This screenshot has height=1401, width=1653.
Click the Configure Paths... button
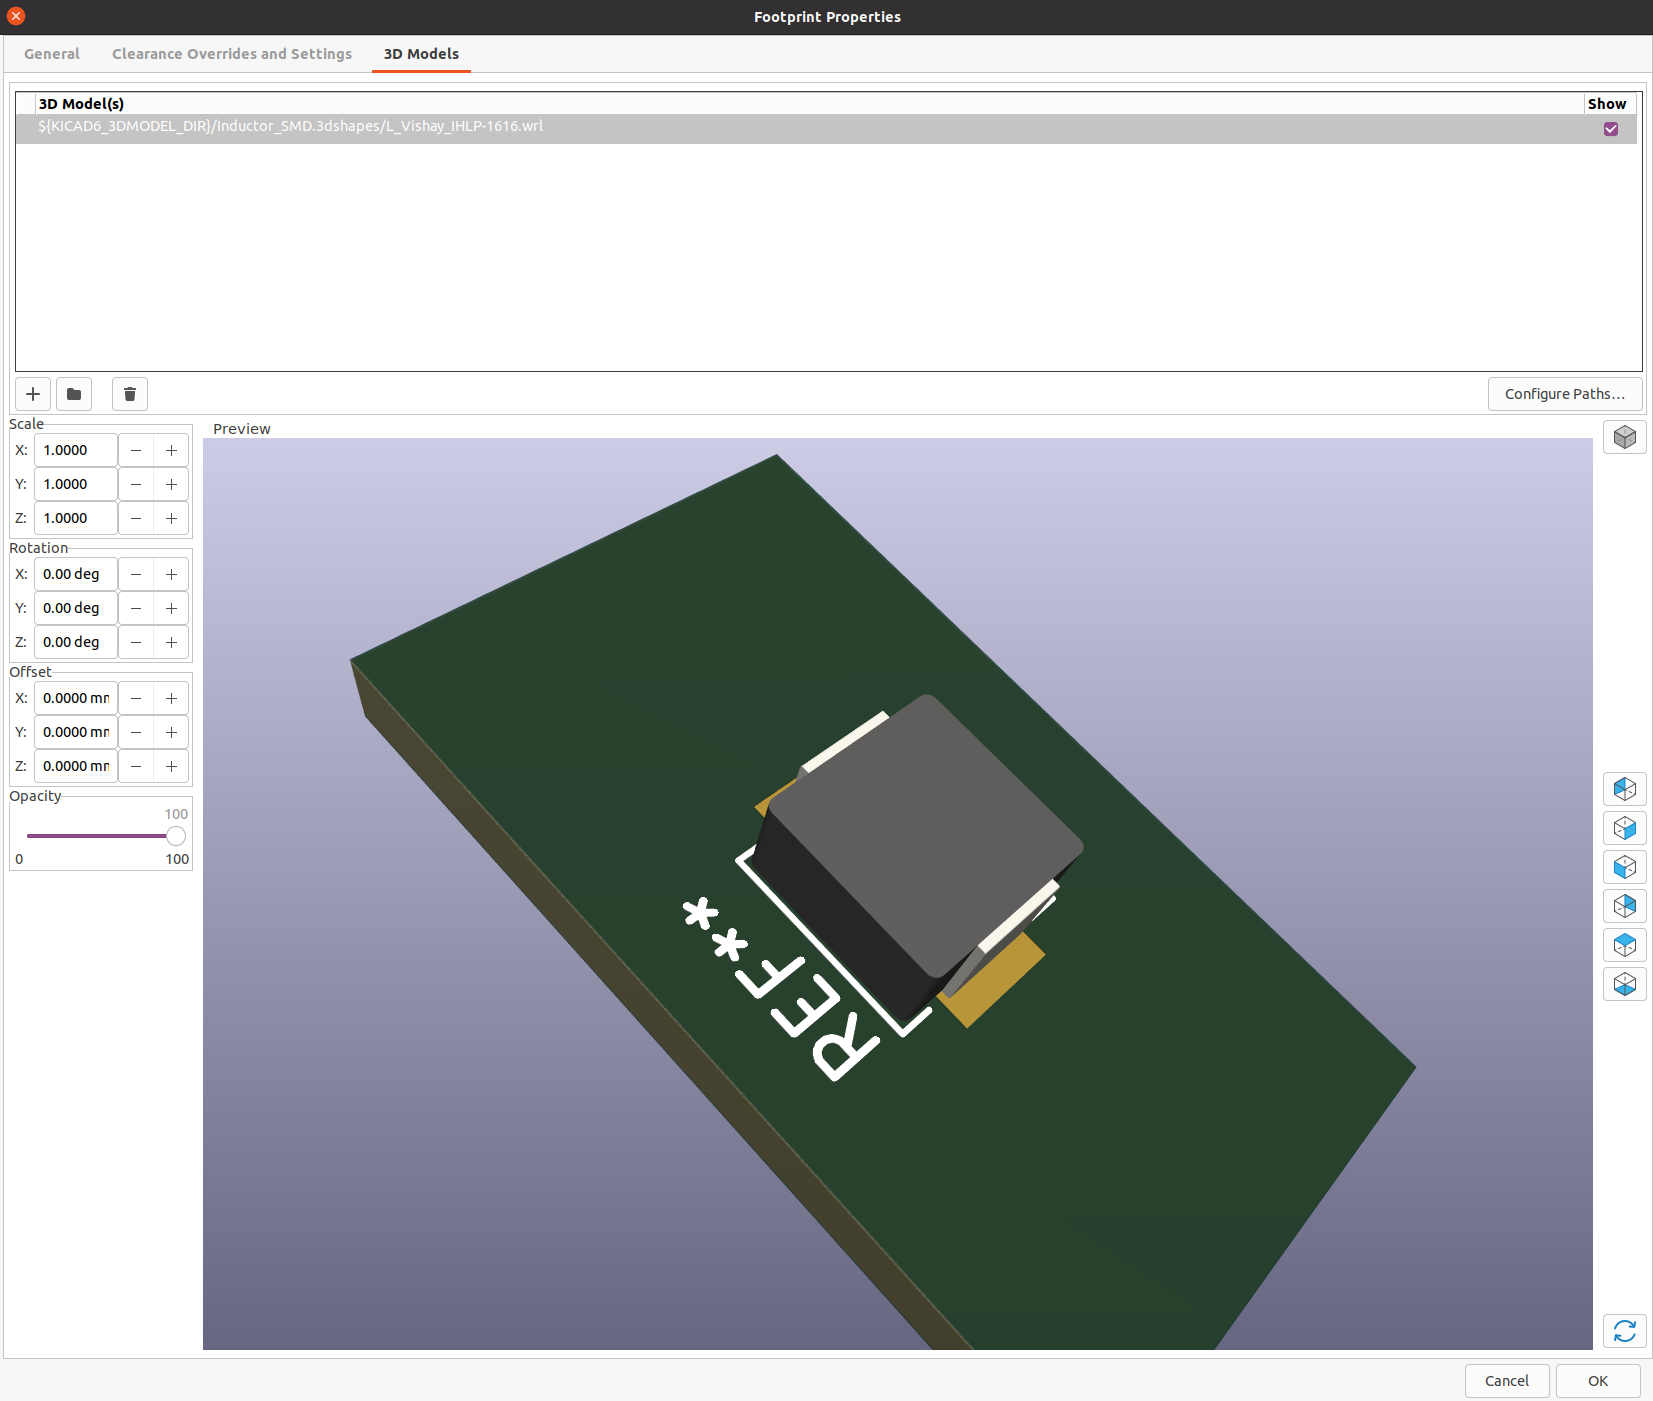coord(1564,394)
